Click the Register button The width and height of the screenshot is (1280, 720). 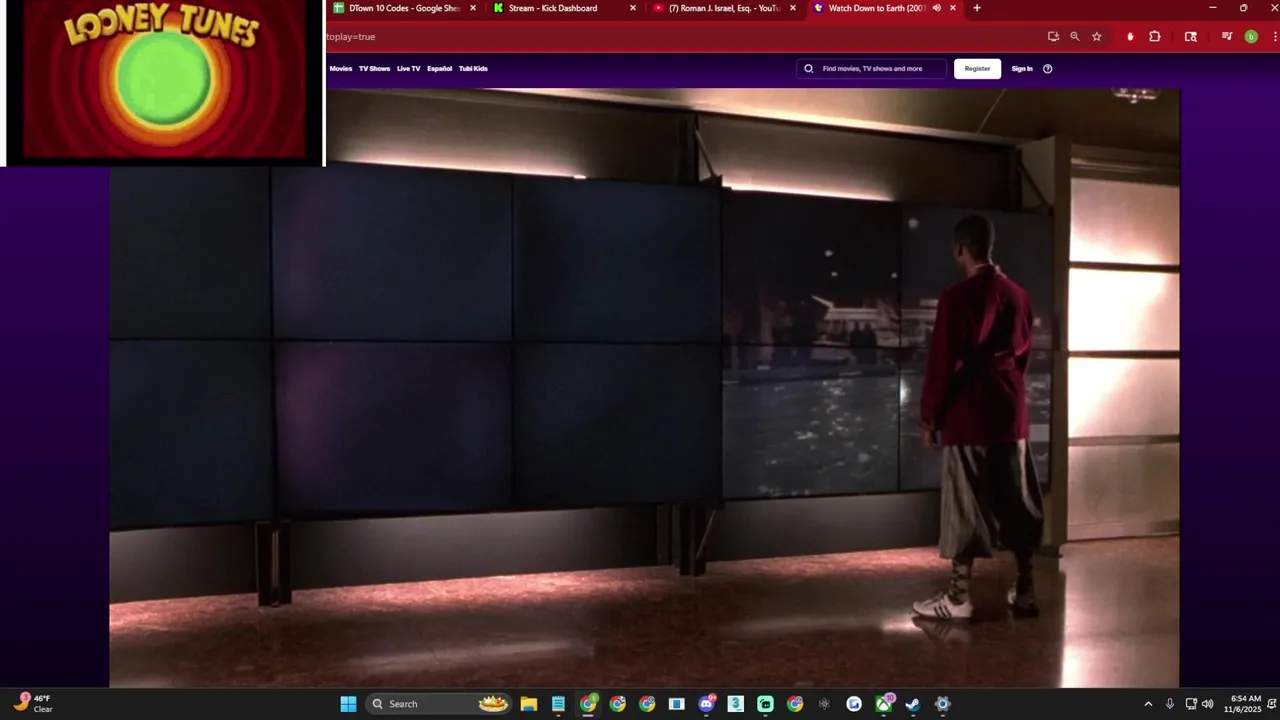tap(977, 69)
